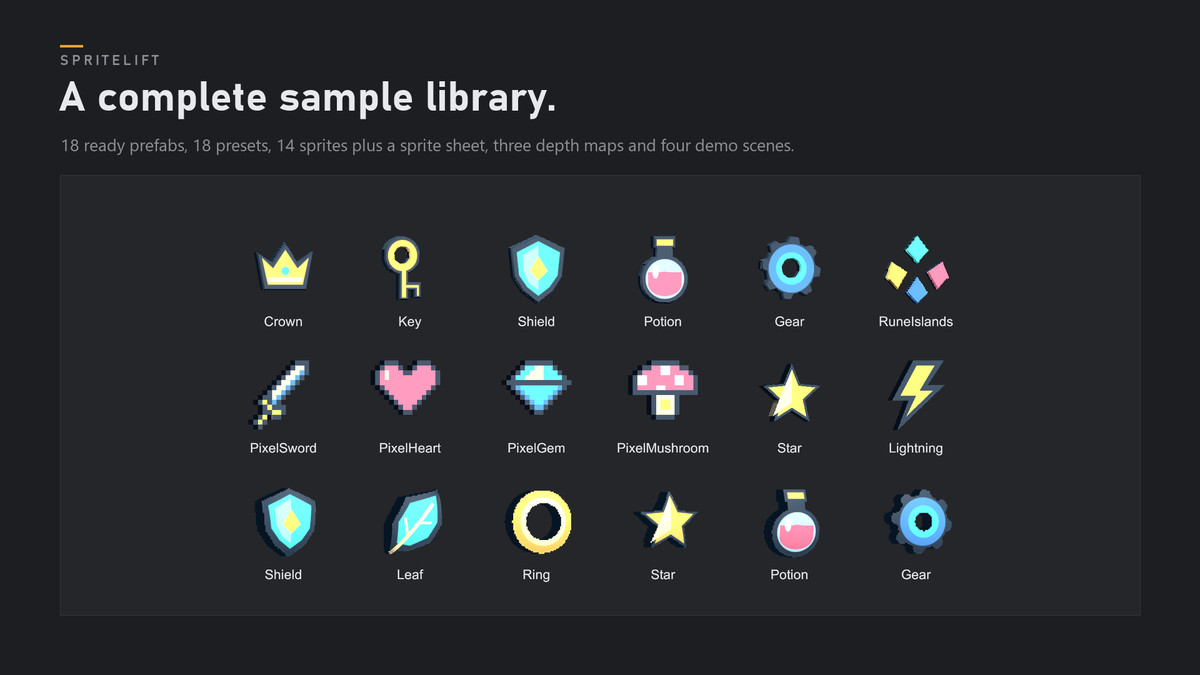The height and width of the screenshot is (675, 1200).
Task: Pick the Shield sprite between Key and Potion
Action: (x=536, y=270)
